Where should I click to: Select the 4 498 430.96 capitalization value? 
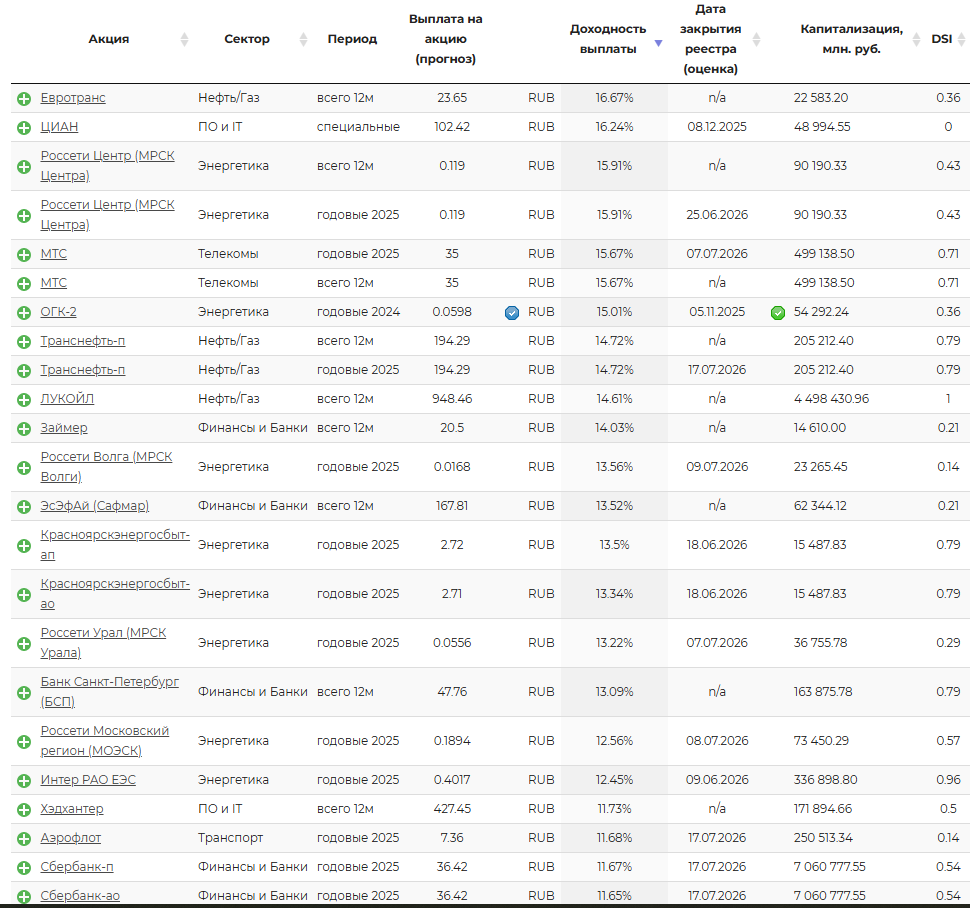(x=831, y=399)
